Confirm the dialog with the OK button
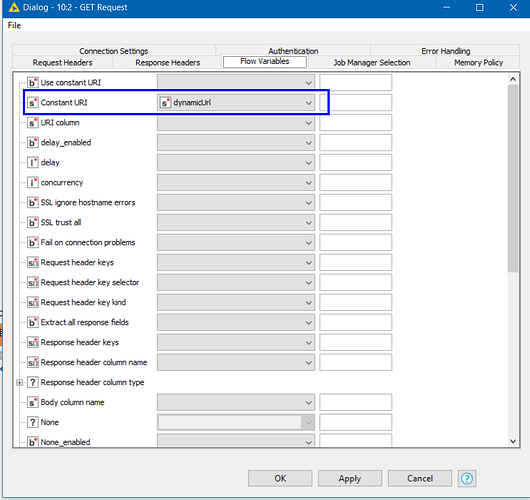This screenshot has width=530, height=500. point(280,478)
